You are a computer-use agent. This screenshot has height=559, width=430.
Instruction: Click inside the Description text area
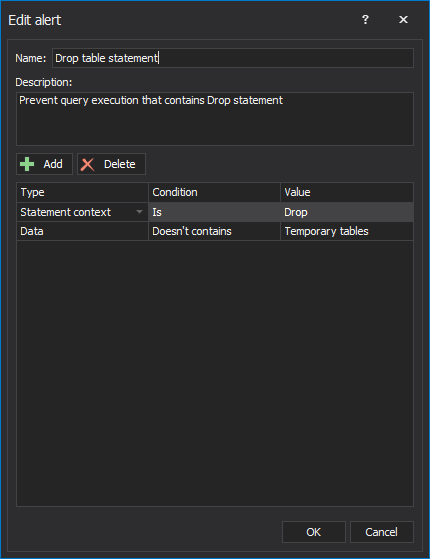tap(215, 119)
